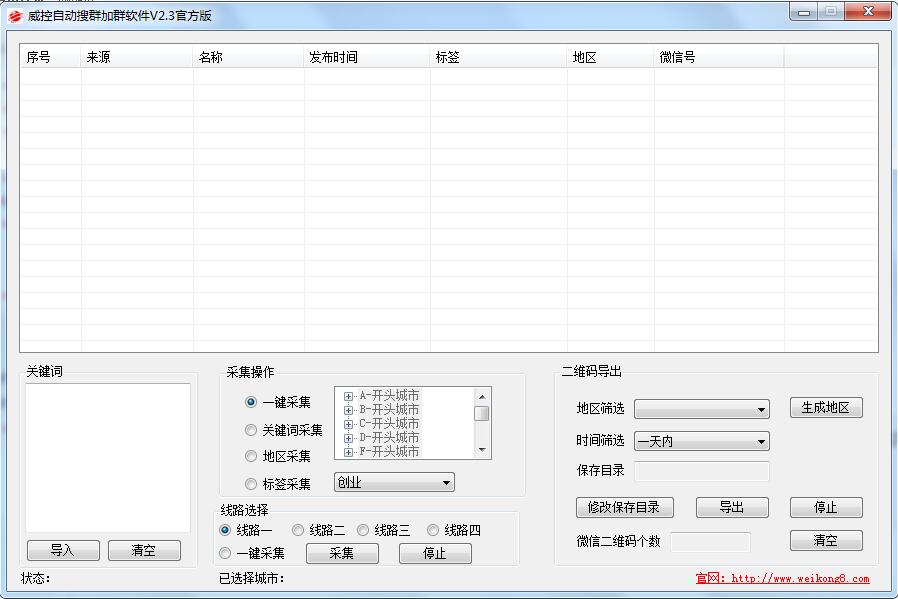Enable 标签采集 radio option
Viewport: 898px width, 599px height.
pyautogui.click(x=251, y=484)
